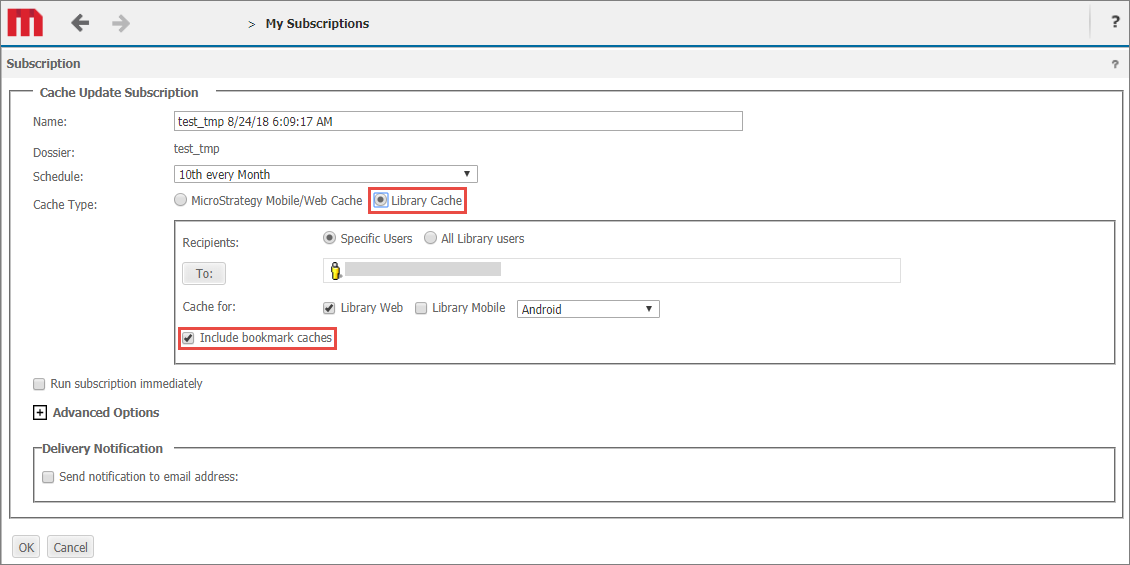Click the To: recipients button
This screenshot has width=1130, height=565.
(x=204, y=273)
